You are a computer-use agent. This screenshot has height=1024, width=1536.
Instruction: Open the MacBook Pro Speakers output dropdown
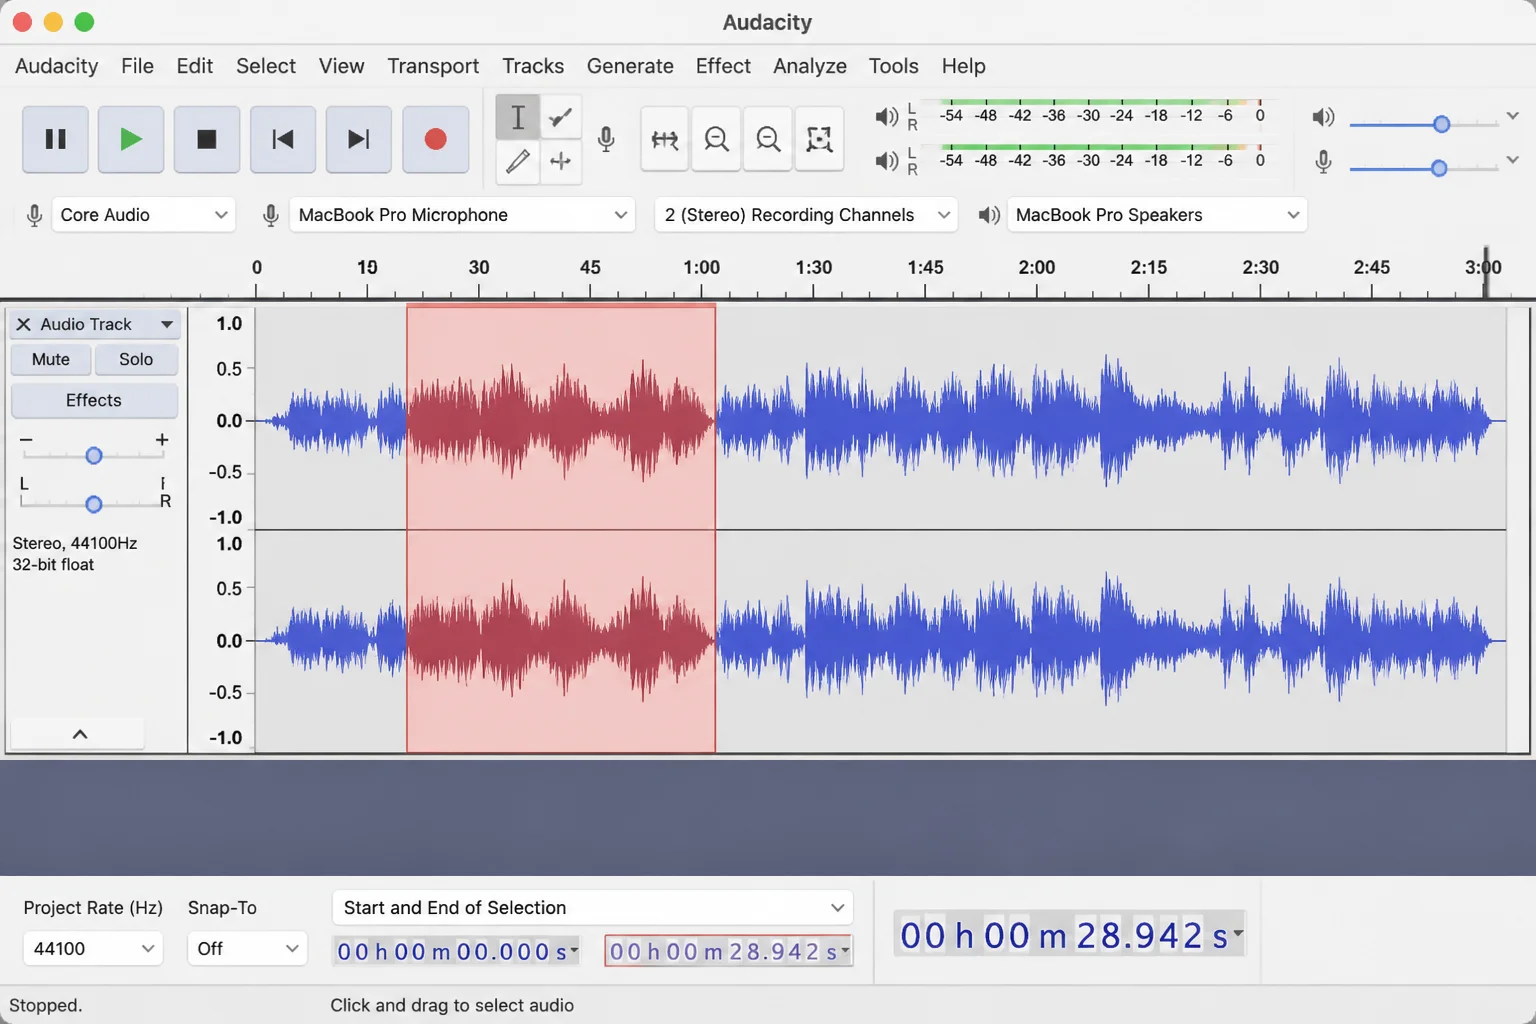coord(1157,215)
